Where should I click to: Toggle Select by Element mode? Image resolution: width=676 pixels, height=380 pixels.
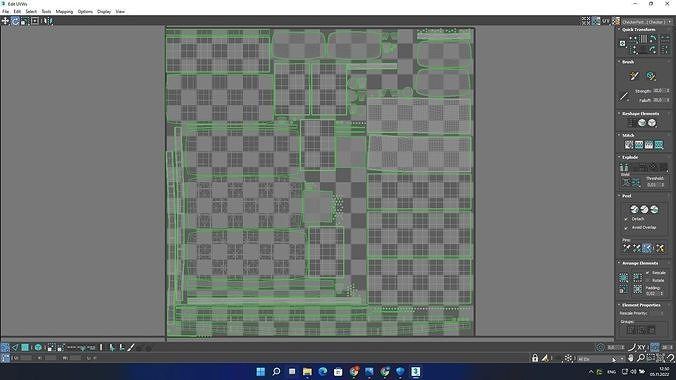[x=38, y=347]
